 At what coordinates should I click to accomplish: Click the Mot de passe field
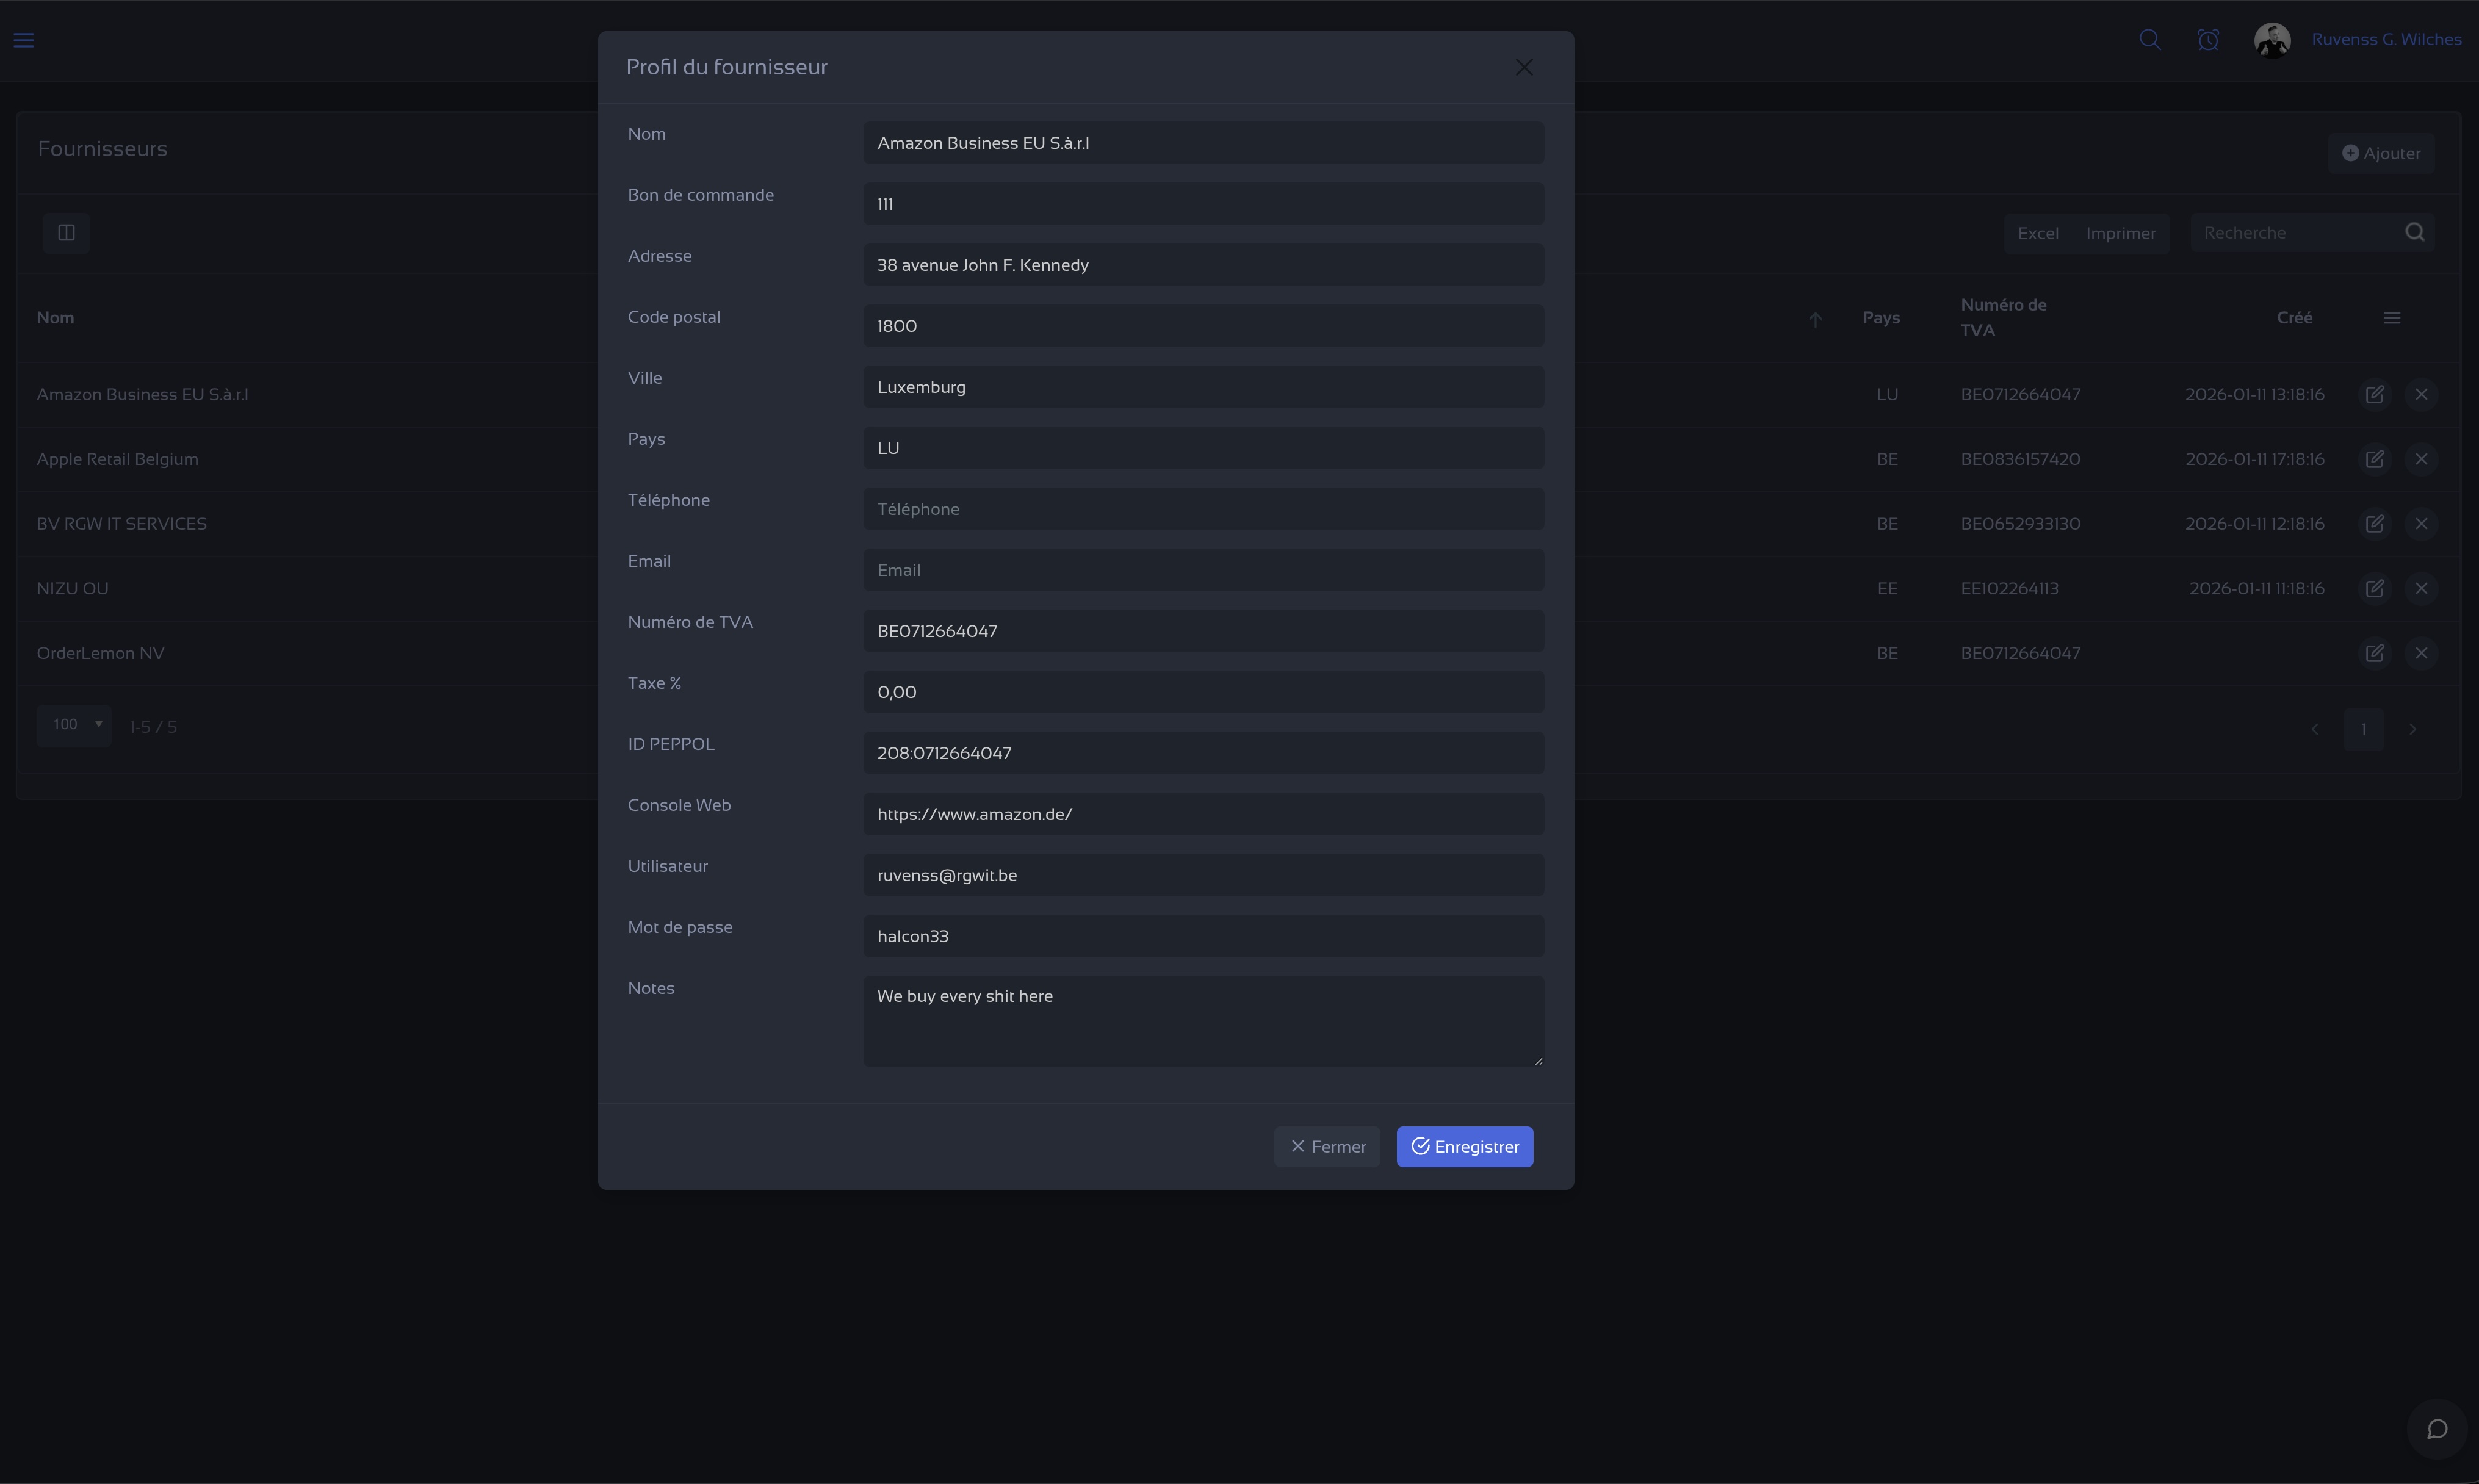1203,936
